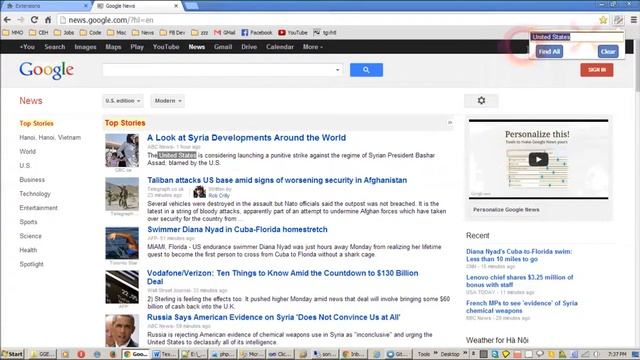Select Sports in the news sidebar
Screen dimensions: 640x360
(x=28, y=222)
